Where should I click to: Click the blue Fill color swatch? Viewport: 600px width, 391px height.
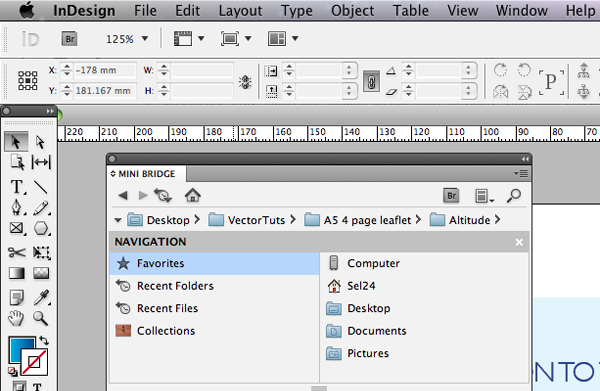tap(18, 345)
